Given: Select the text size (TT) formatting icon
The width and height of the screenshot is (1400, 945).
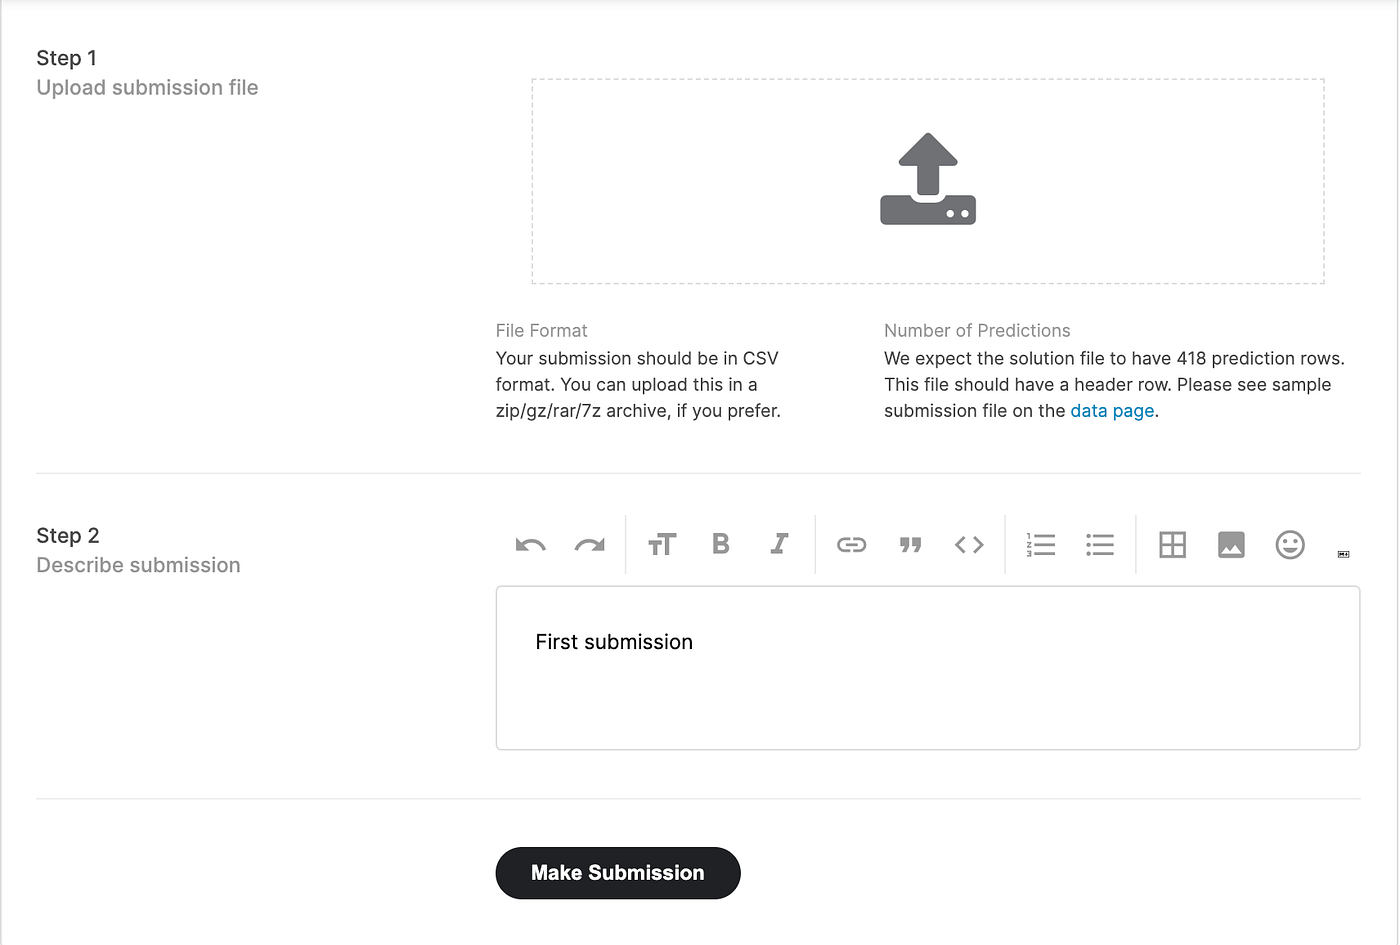Looking at the screenshot, I should click(661, 544).
